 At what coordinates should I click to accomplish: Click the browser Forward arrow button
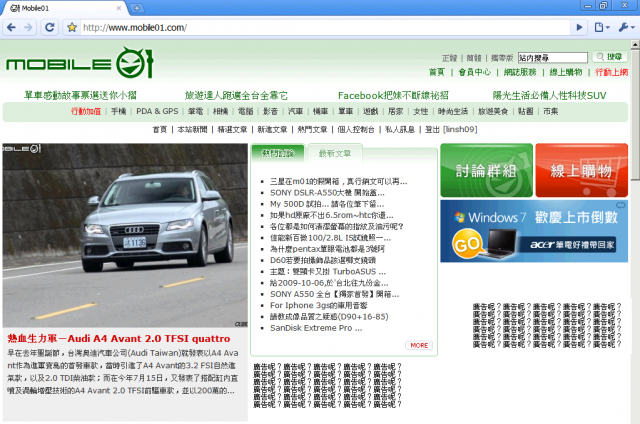point(28,27)
